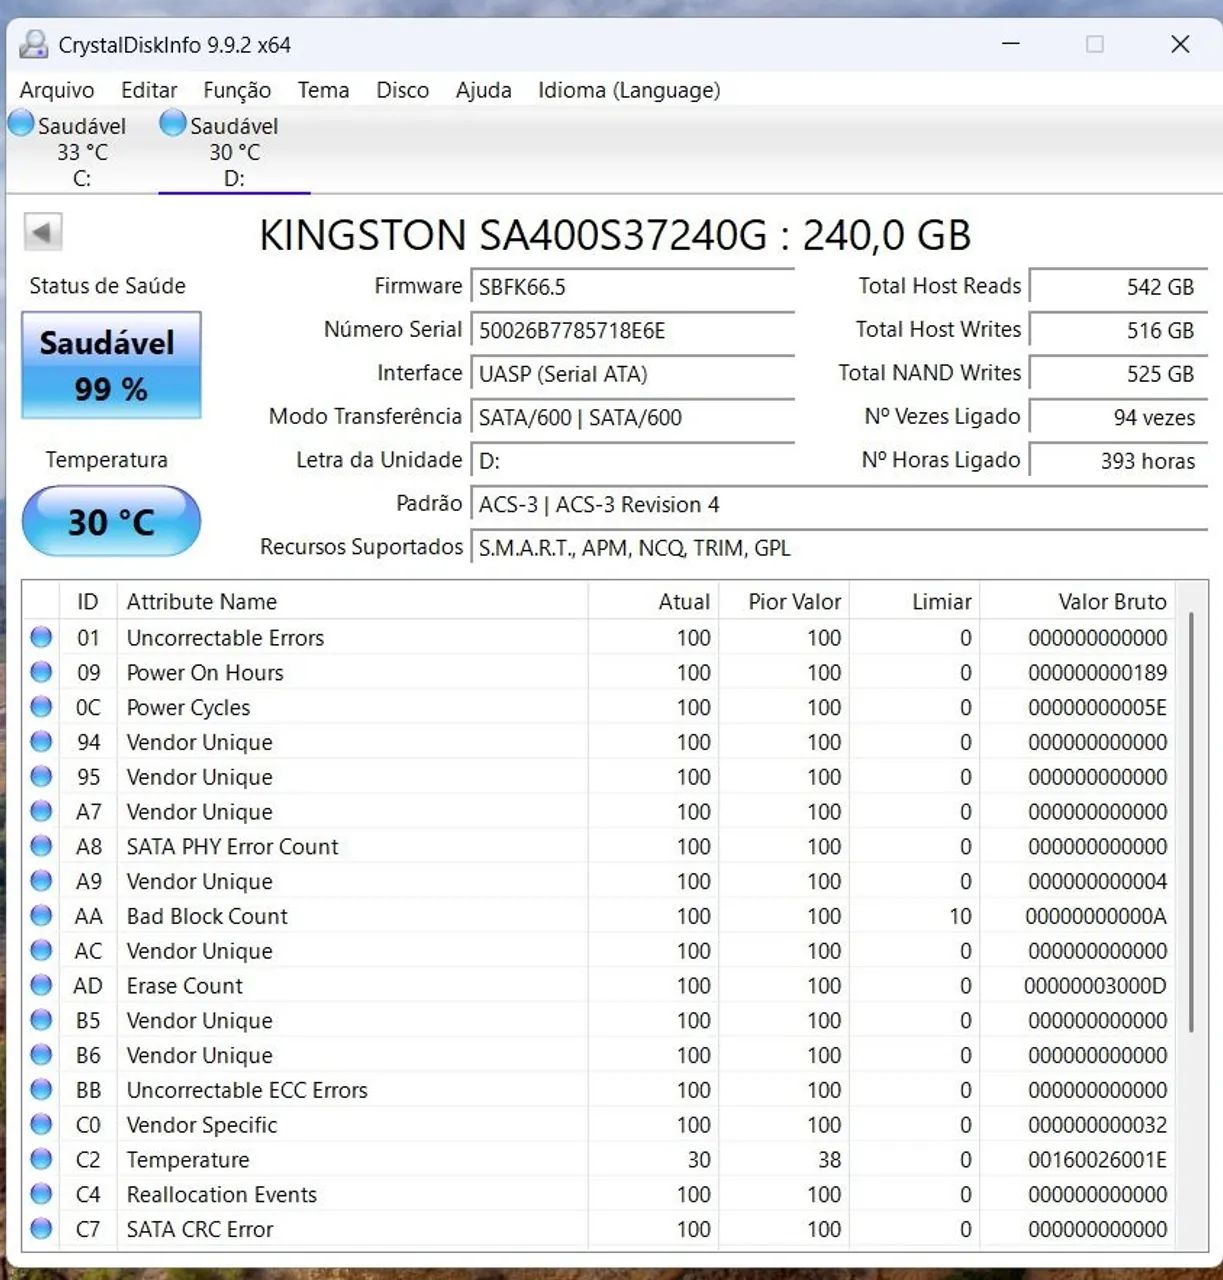1223x1280 pixels.
Task: Click status orb for ID B5 row
Action: pyautogui.click(x=41, y=1020)
